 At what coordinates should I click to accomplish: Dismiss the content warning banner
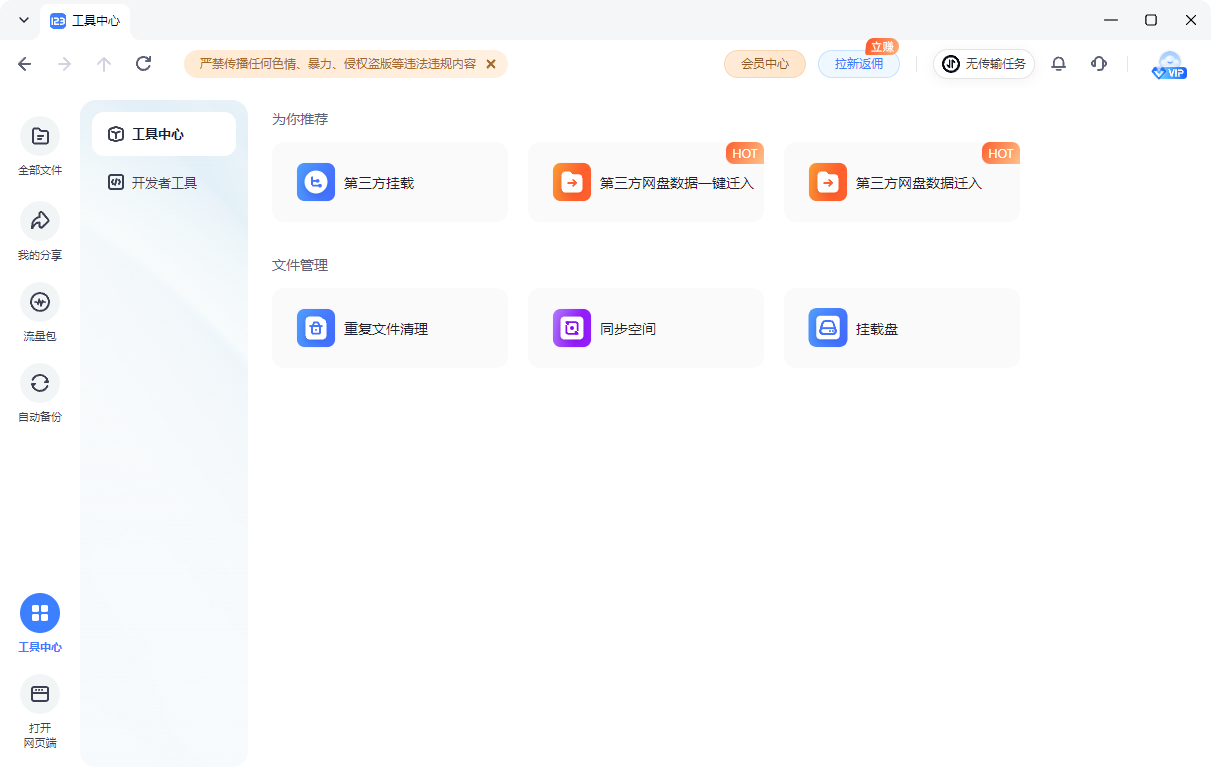[491, 63]
